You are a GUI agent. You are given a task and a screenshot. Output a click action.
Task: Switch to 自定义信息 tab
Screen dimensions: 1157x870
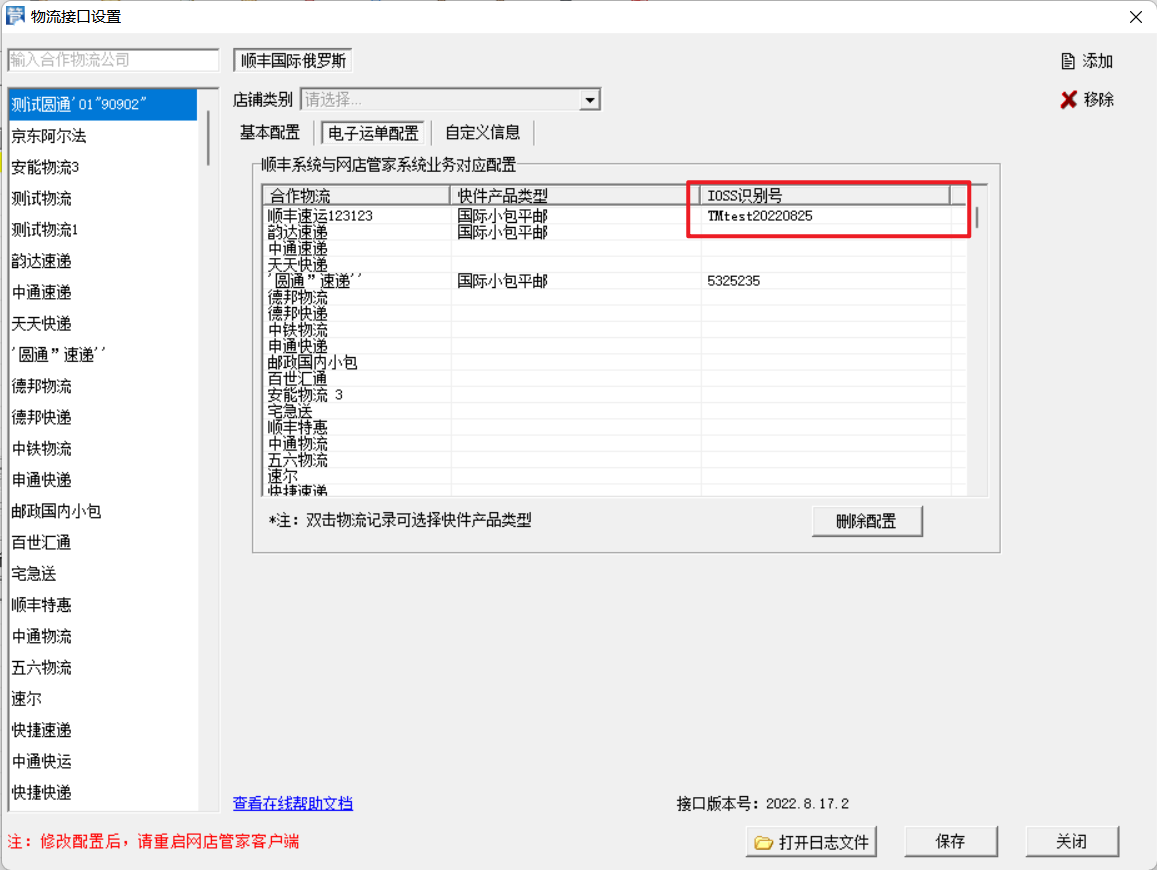pyautogui.click(x=483, y=133)
